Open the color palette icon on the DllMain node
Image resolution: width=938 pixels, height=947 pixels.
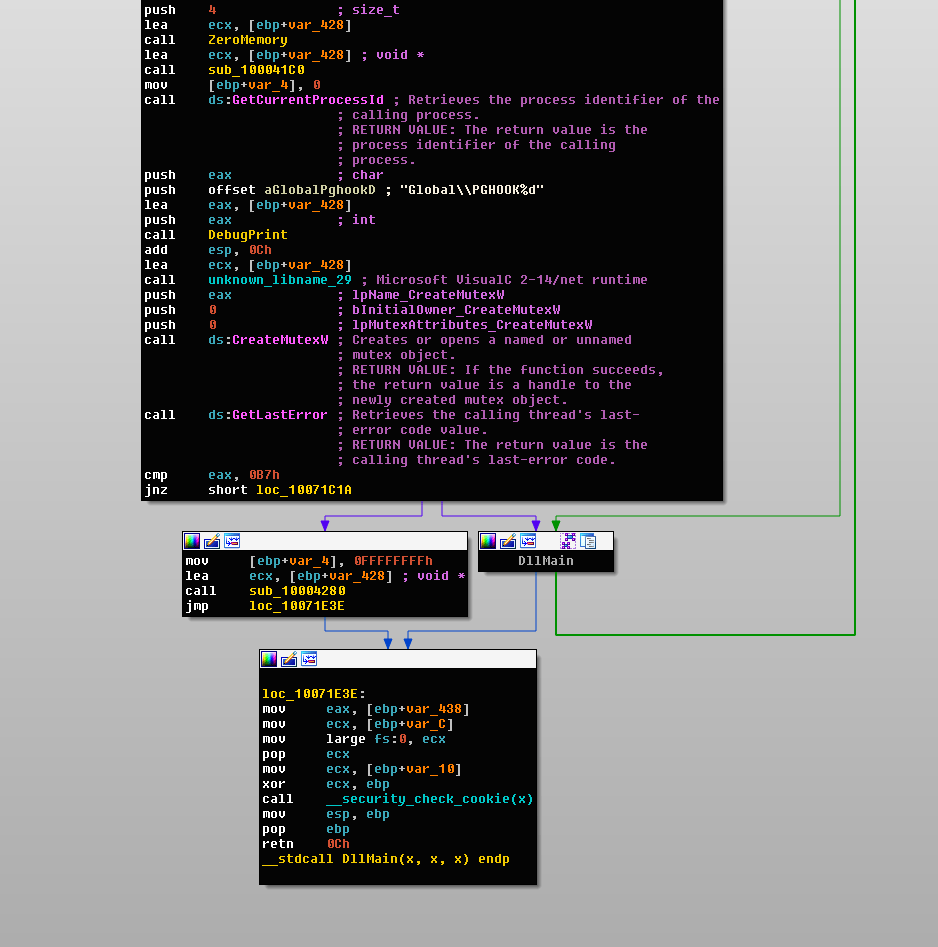pos(489,540)
